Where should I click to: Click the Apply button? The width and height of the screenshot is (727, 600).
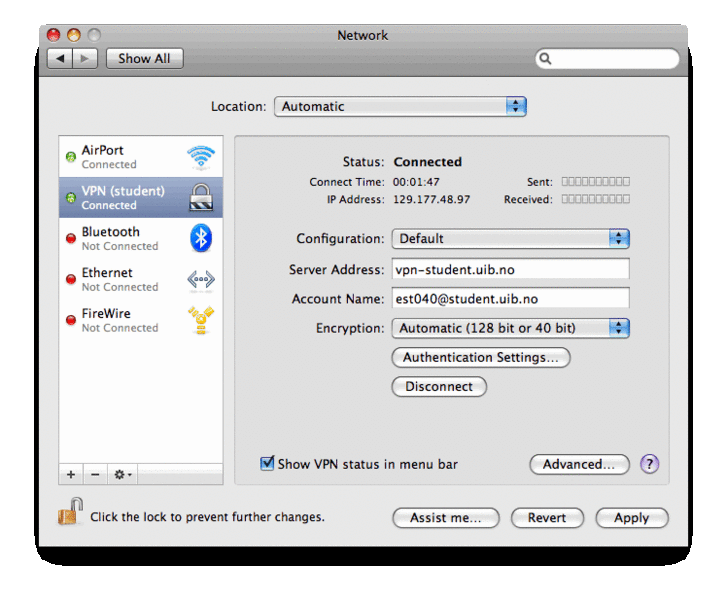tap(631, 517)
